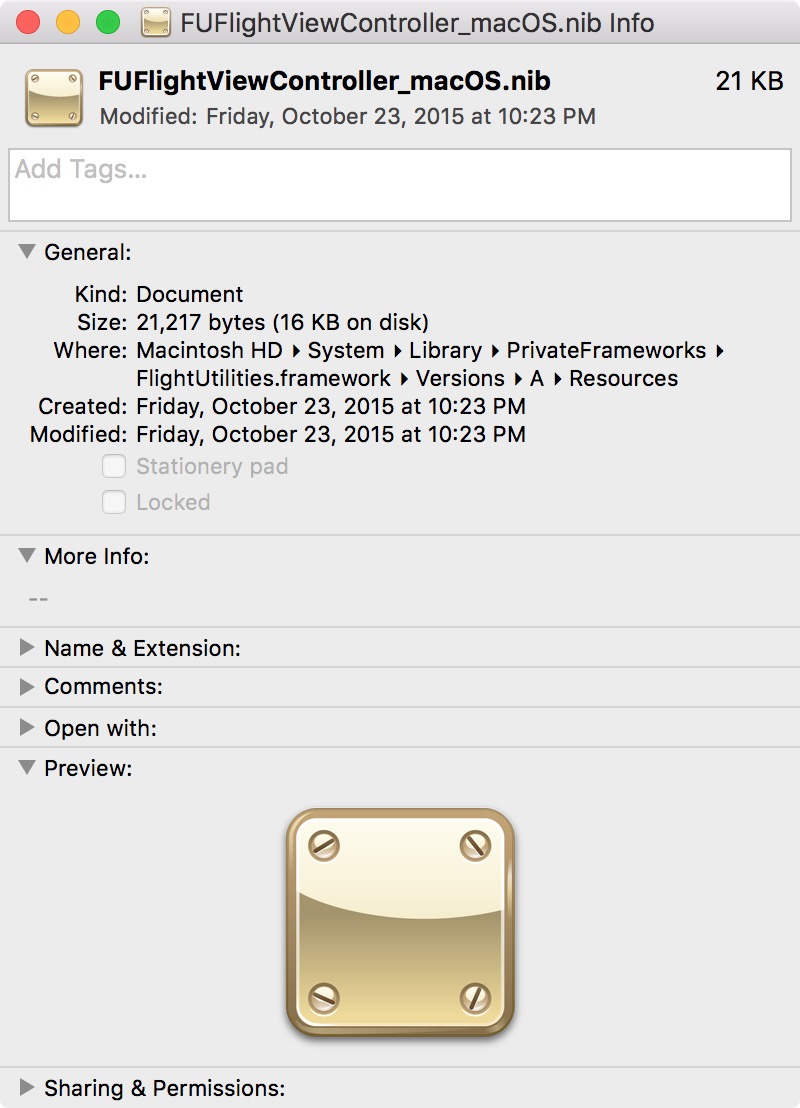
Task: Collapse the Preview section
Action: (28, 768)
